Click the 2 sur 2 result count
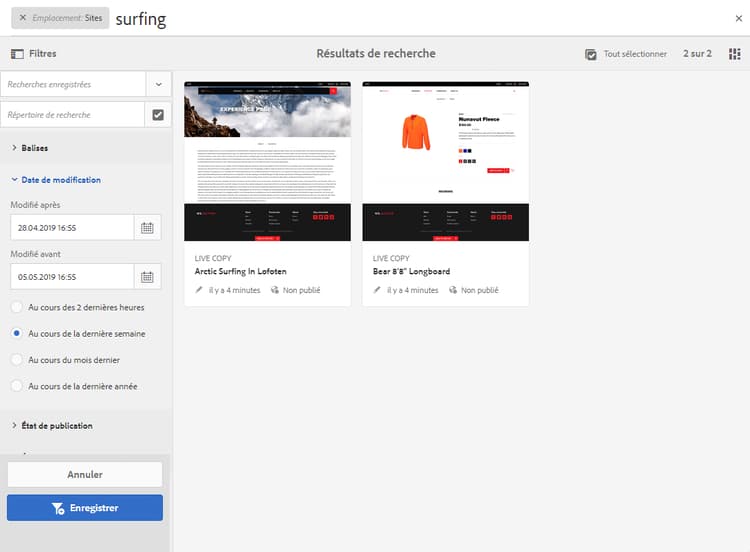 click(697, 54)
